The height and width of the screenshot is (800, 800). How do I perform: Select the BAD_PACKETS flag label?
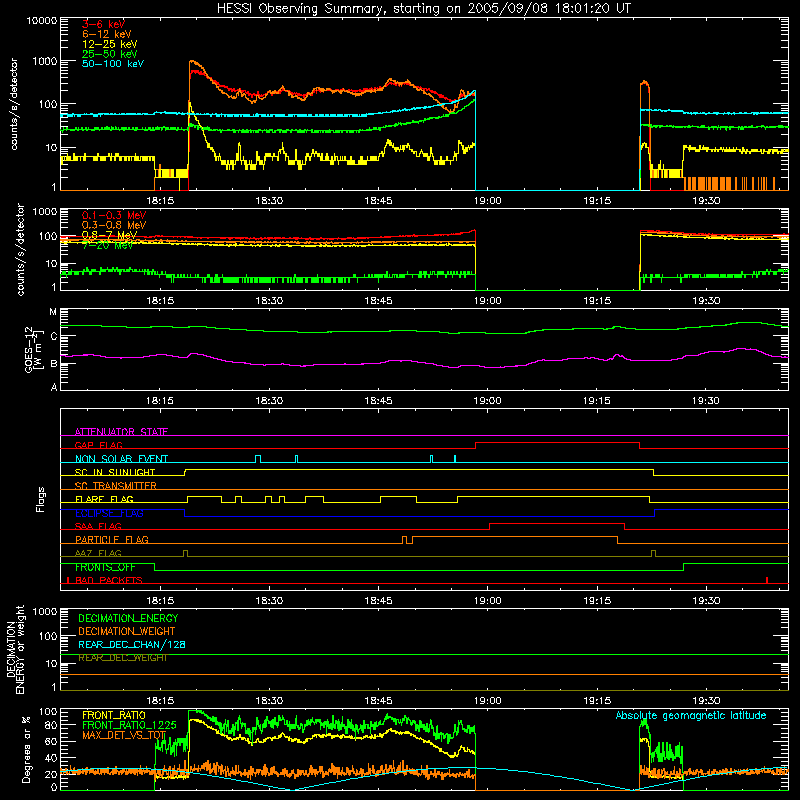pyautogui.click(x=109, y=580)
